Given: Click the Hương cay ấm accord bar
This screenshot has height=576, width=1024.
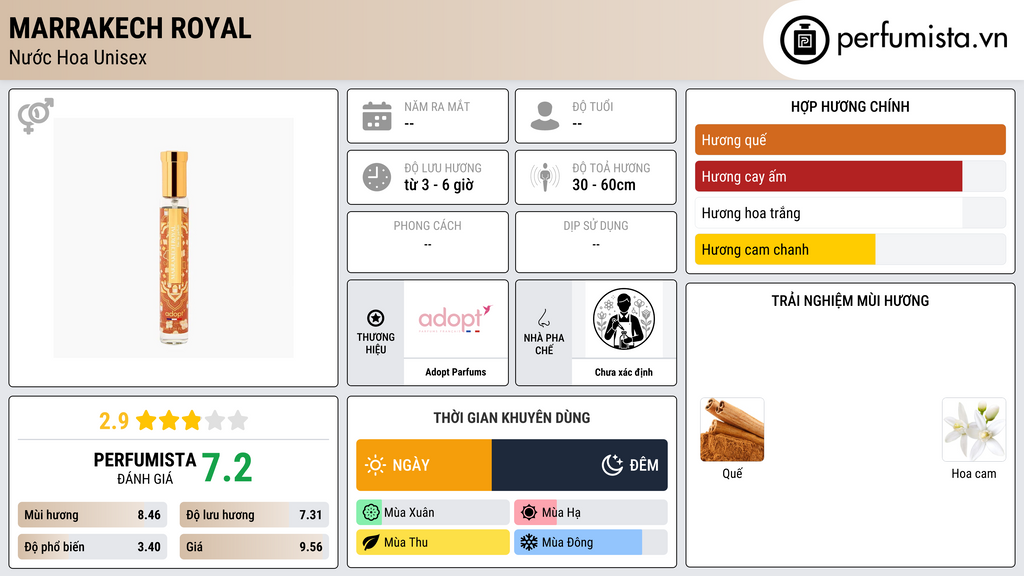Looking at the screenshot, I should pyautogui.click(x=850, y=176).
